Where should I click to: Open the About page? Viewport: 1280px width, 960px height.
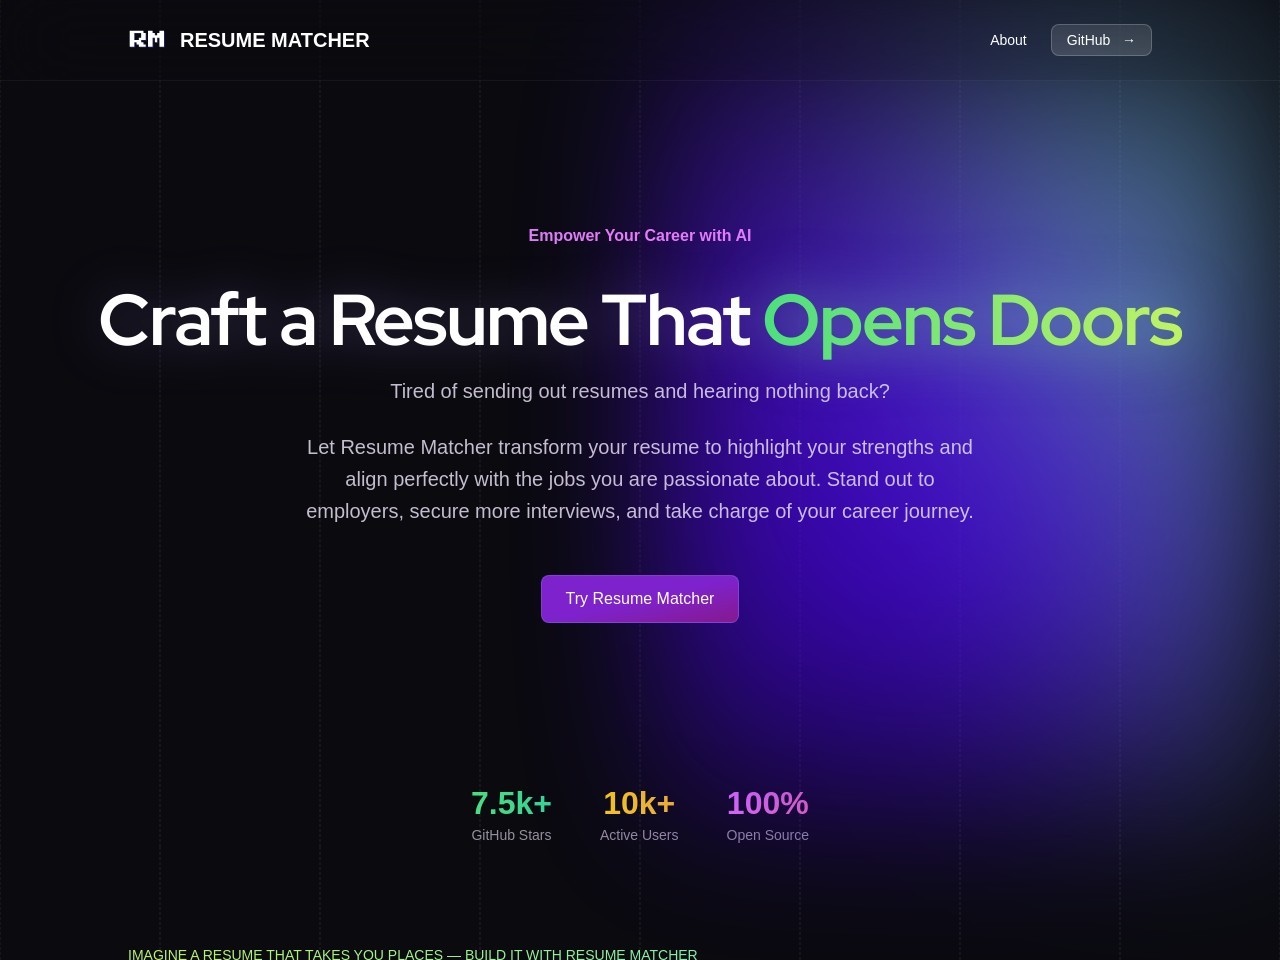tap(1008, 40)
